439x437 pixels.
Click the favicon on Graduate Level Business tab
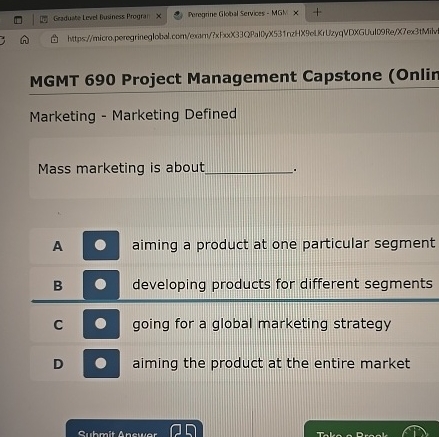[44, 19]
